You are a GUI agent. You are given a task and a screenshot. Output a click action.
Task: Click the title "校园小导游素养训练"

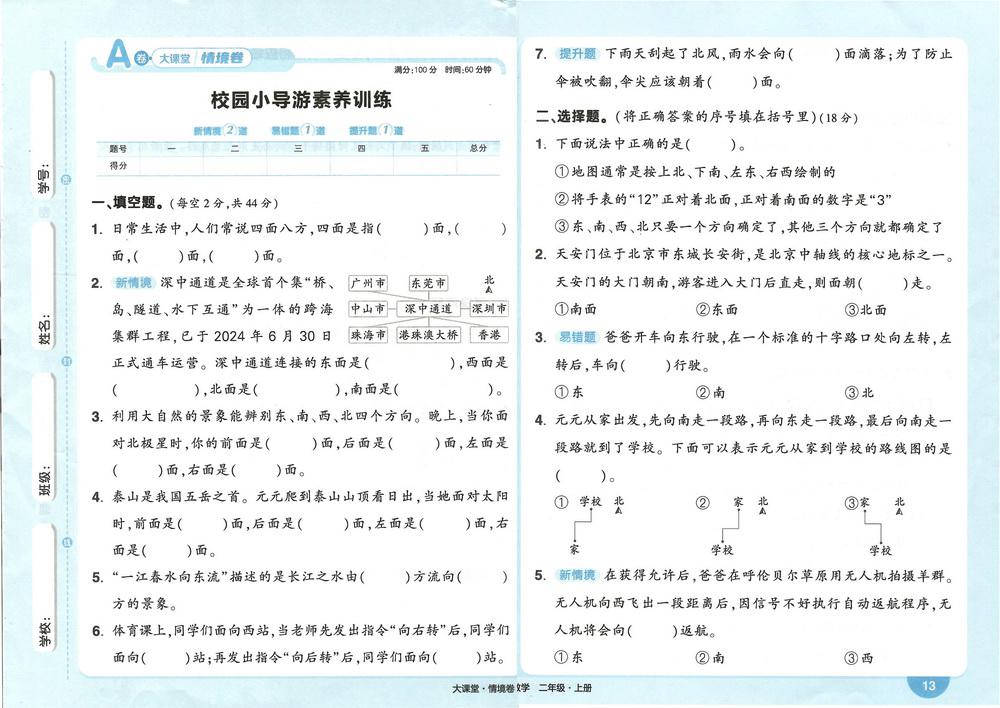pyautogui.click(x=301, y=100)
